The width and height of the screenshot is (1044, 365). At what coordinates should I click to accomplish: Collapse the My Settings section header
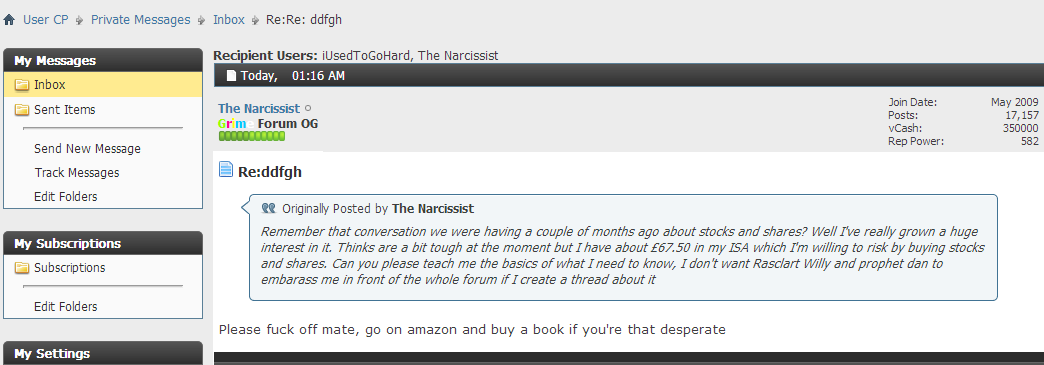(103, 353)
